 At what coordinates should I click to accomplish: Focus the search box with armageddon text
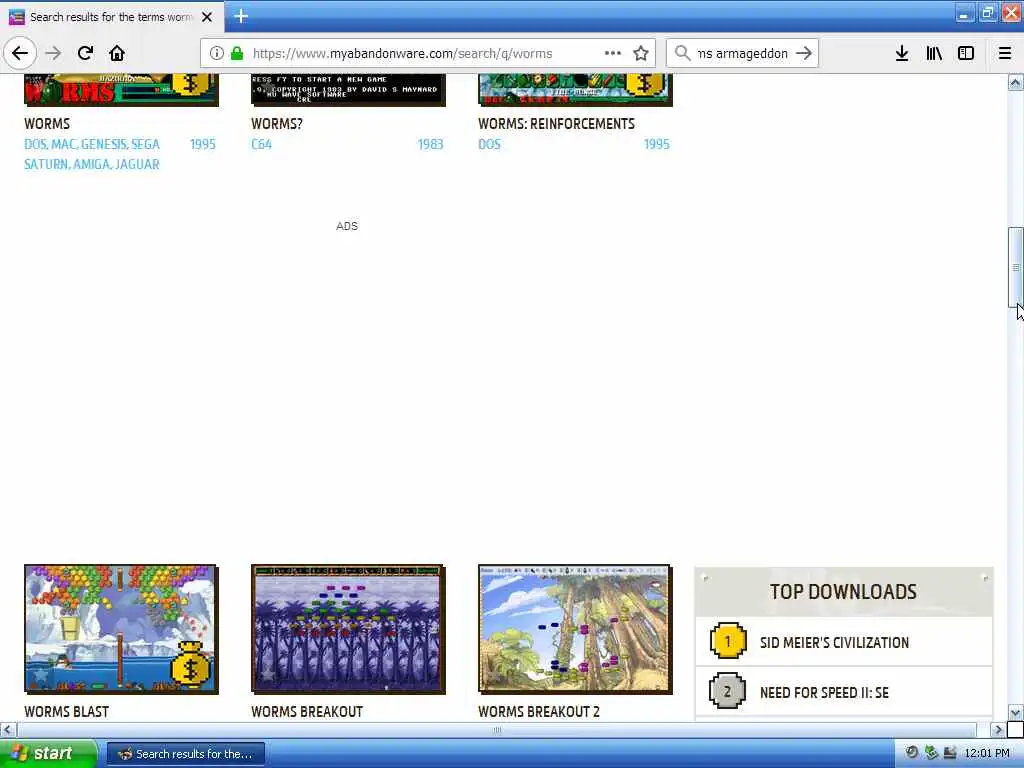tap(743, 54)
